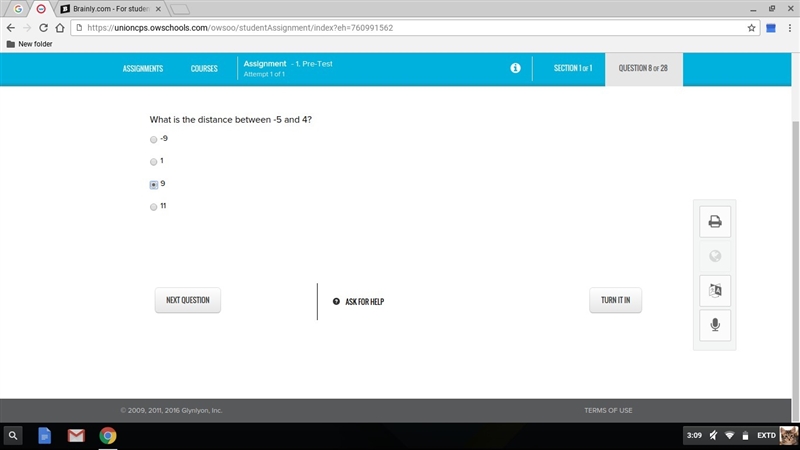This screenshot has height=450, width=800.
Task: Open the Assignments menu
Action: click(x=143, y=68)
